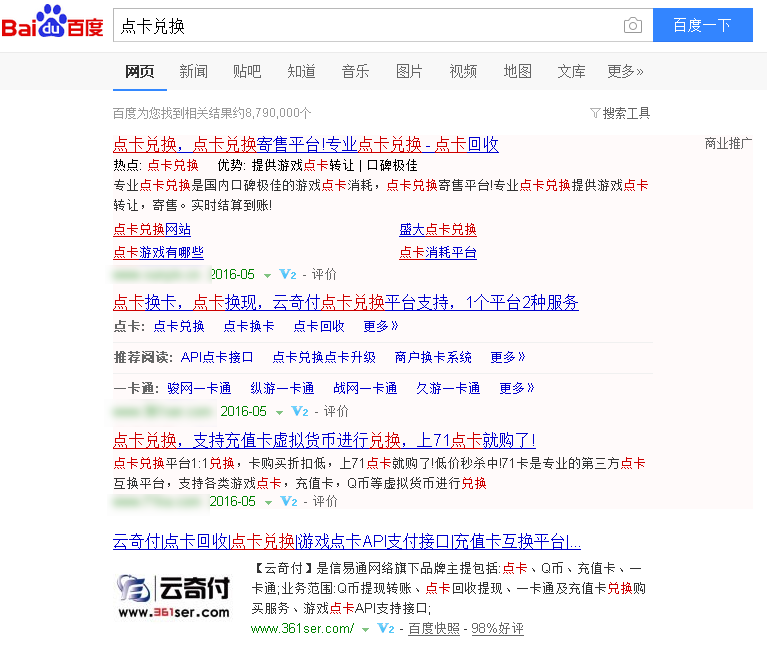
Task: Open the 文库 tab
Action: (571, 71)
